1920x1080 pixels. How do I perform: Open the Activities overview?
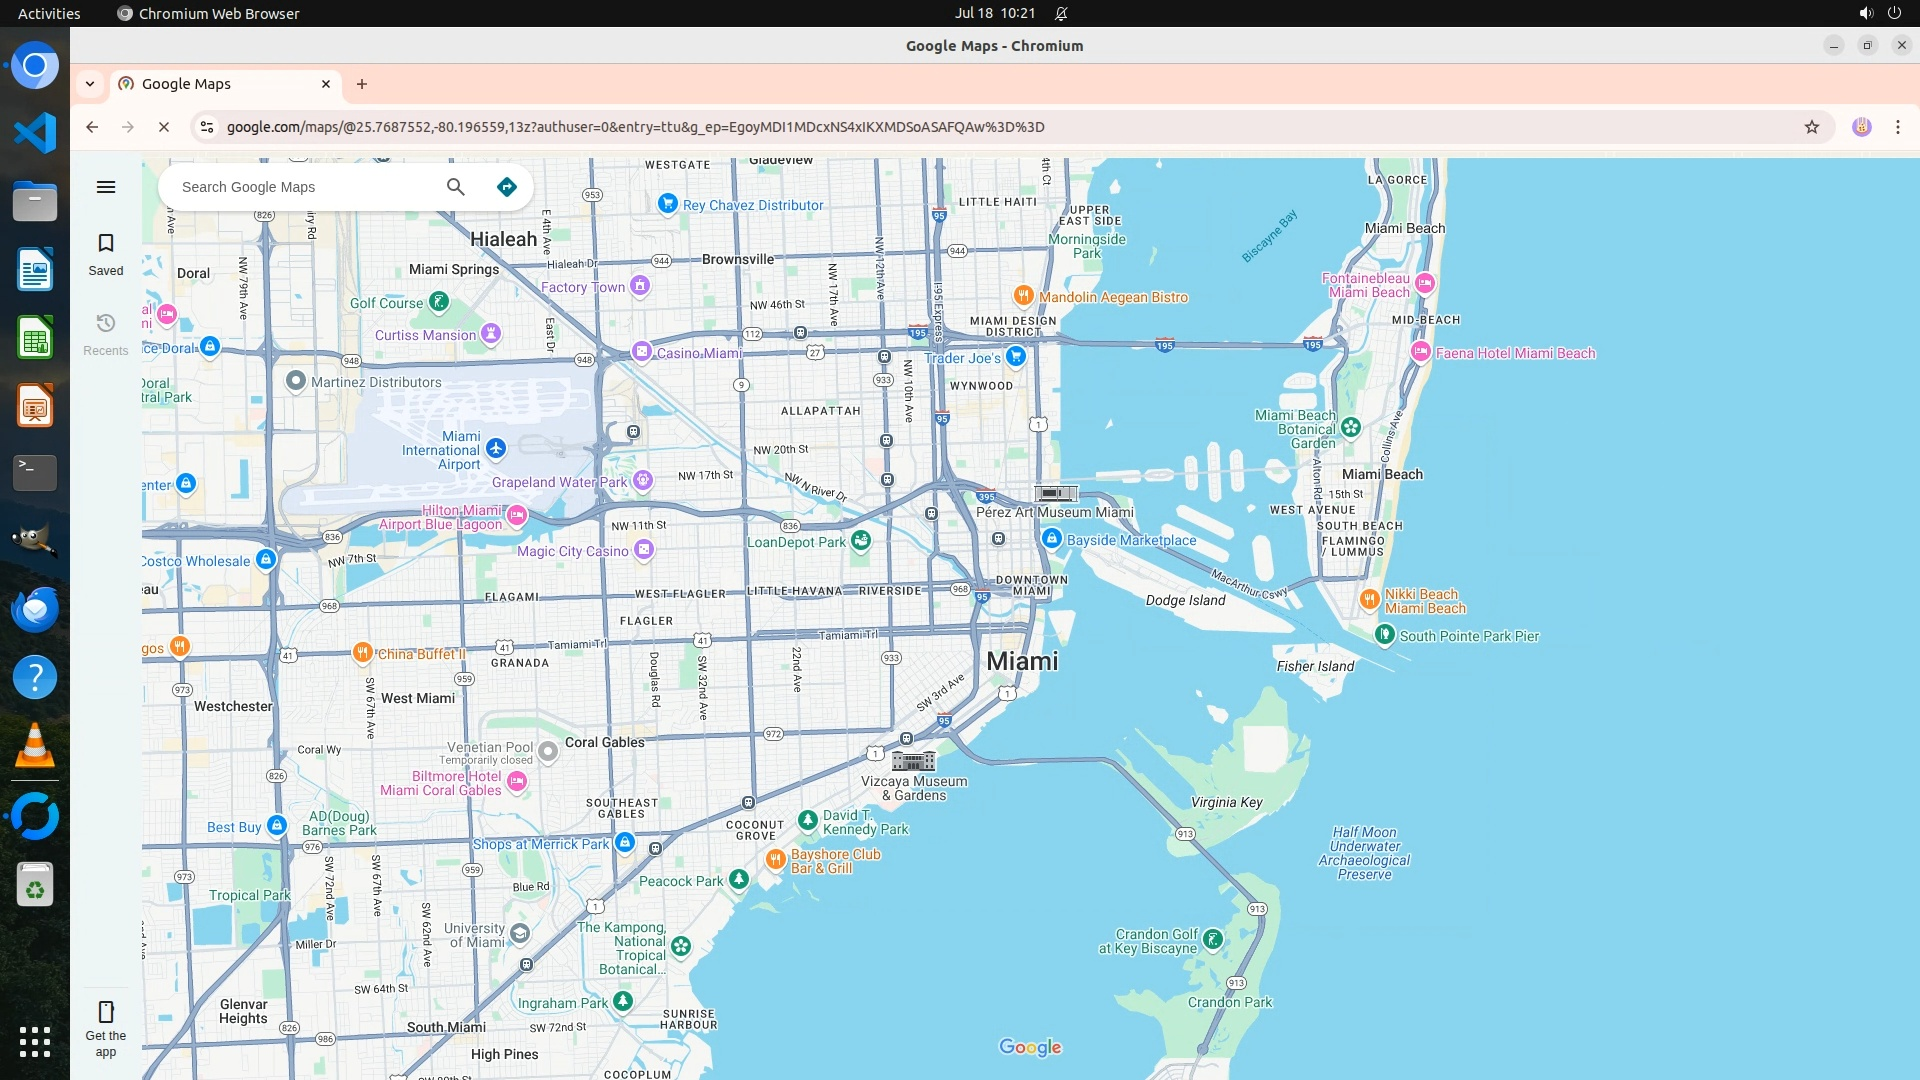pyautogui.click(x=49, y=13)
